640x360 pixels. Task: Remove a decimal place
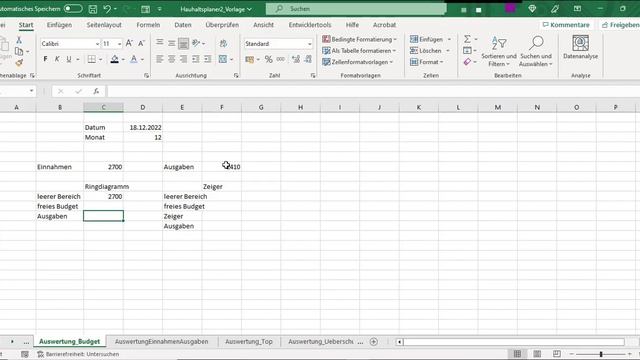pos(308,60)
